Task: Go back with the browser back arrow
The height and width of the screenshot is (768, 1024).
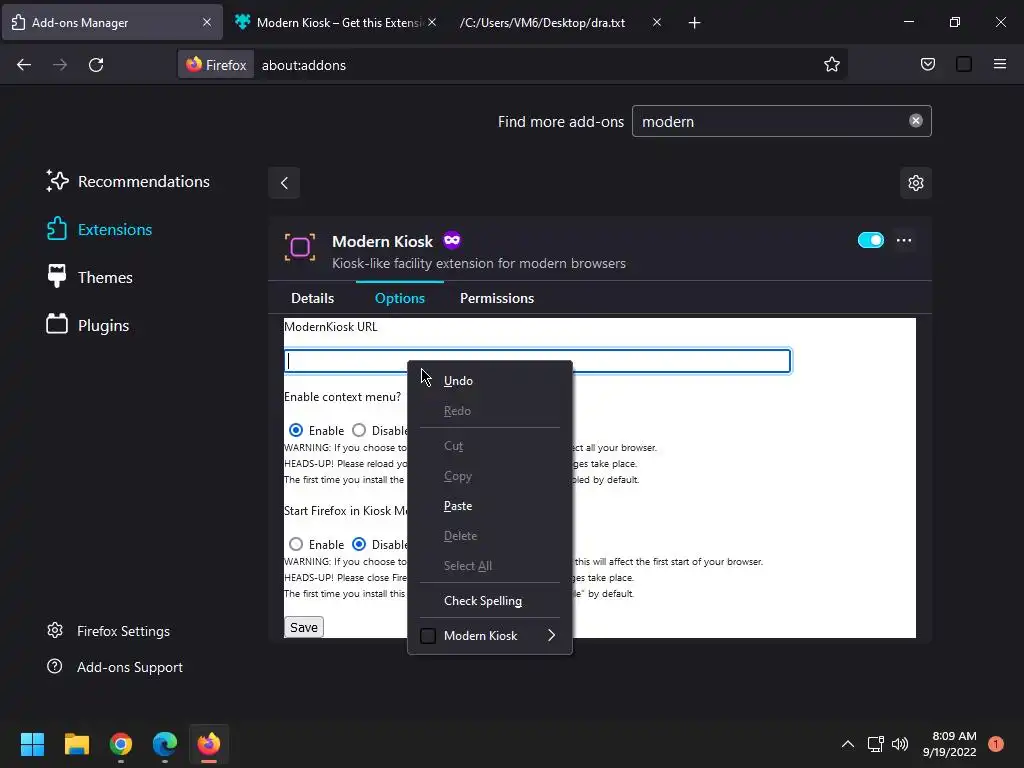Action: 24,65
